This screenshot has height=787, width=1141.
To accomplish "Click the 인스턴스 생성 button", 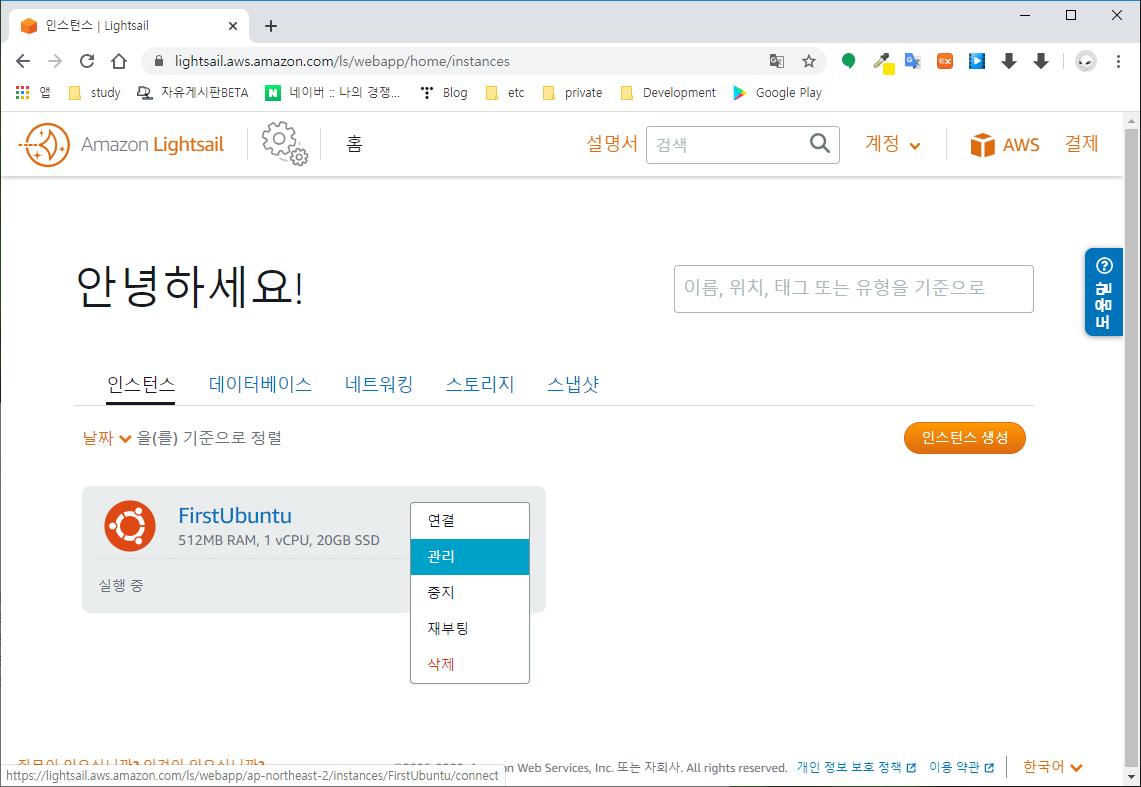I will click(965, 438).
